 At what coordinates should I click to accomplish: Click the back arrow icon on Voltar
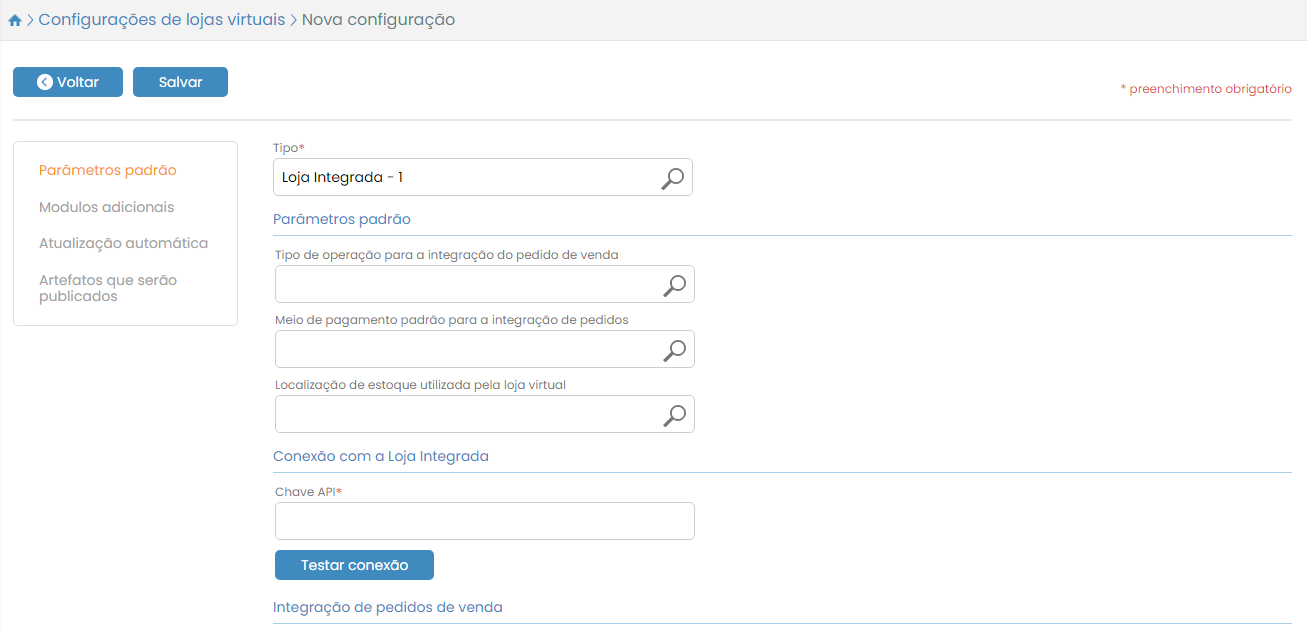click(x=45, y=82)
